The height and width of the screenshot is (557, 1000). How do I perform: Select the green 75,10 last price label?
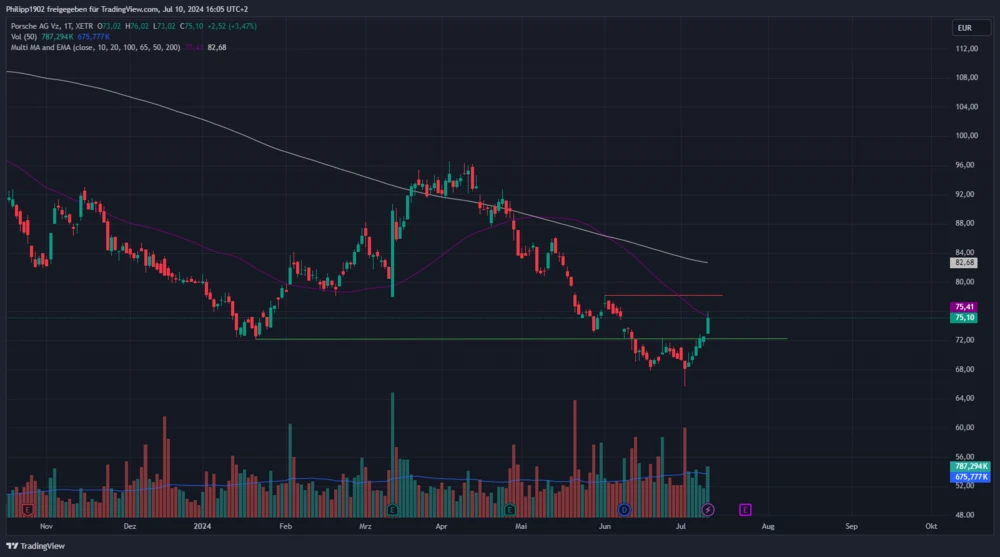965,317
